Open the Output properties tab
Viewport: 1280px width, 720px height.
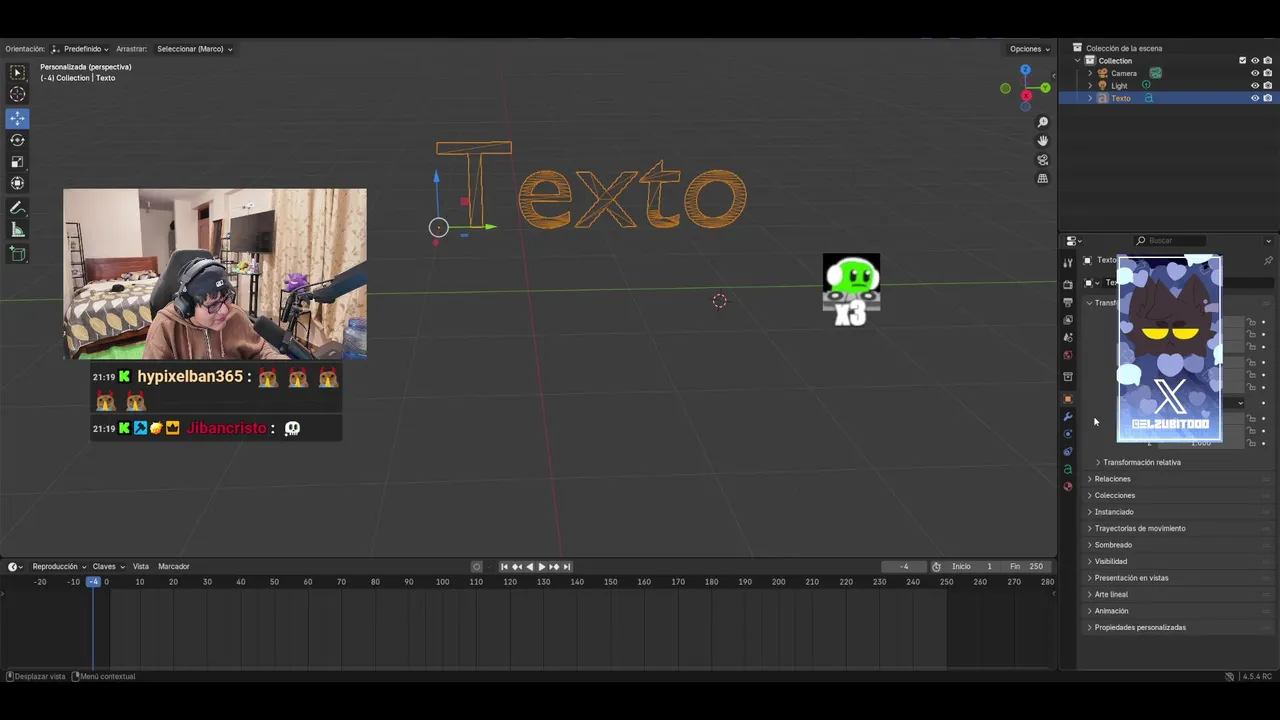1068,302
